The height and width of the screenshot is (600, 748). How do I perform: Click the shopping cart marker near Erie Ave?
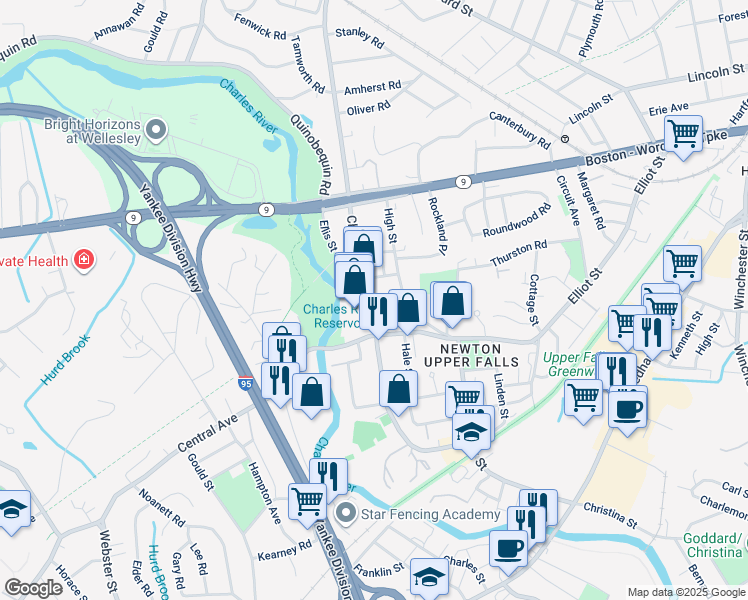pos(684,135)
